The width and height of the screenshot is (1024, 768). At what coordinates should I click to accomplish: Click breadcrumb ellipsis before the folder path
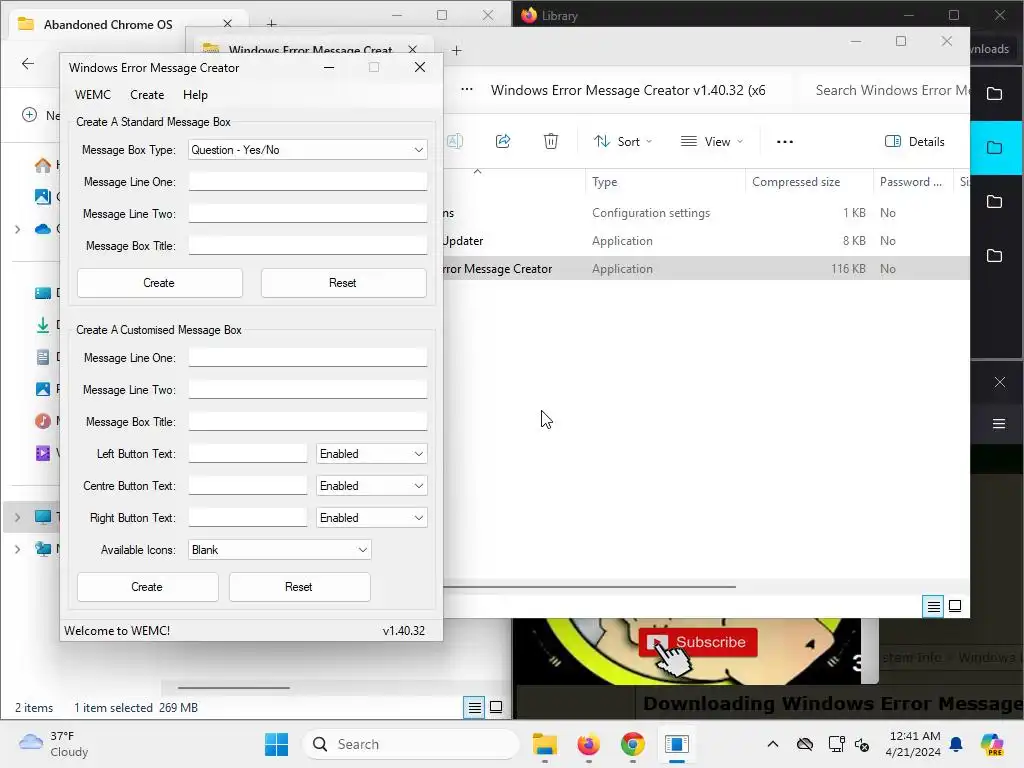tap(467, 90)
